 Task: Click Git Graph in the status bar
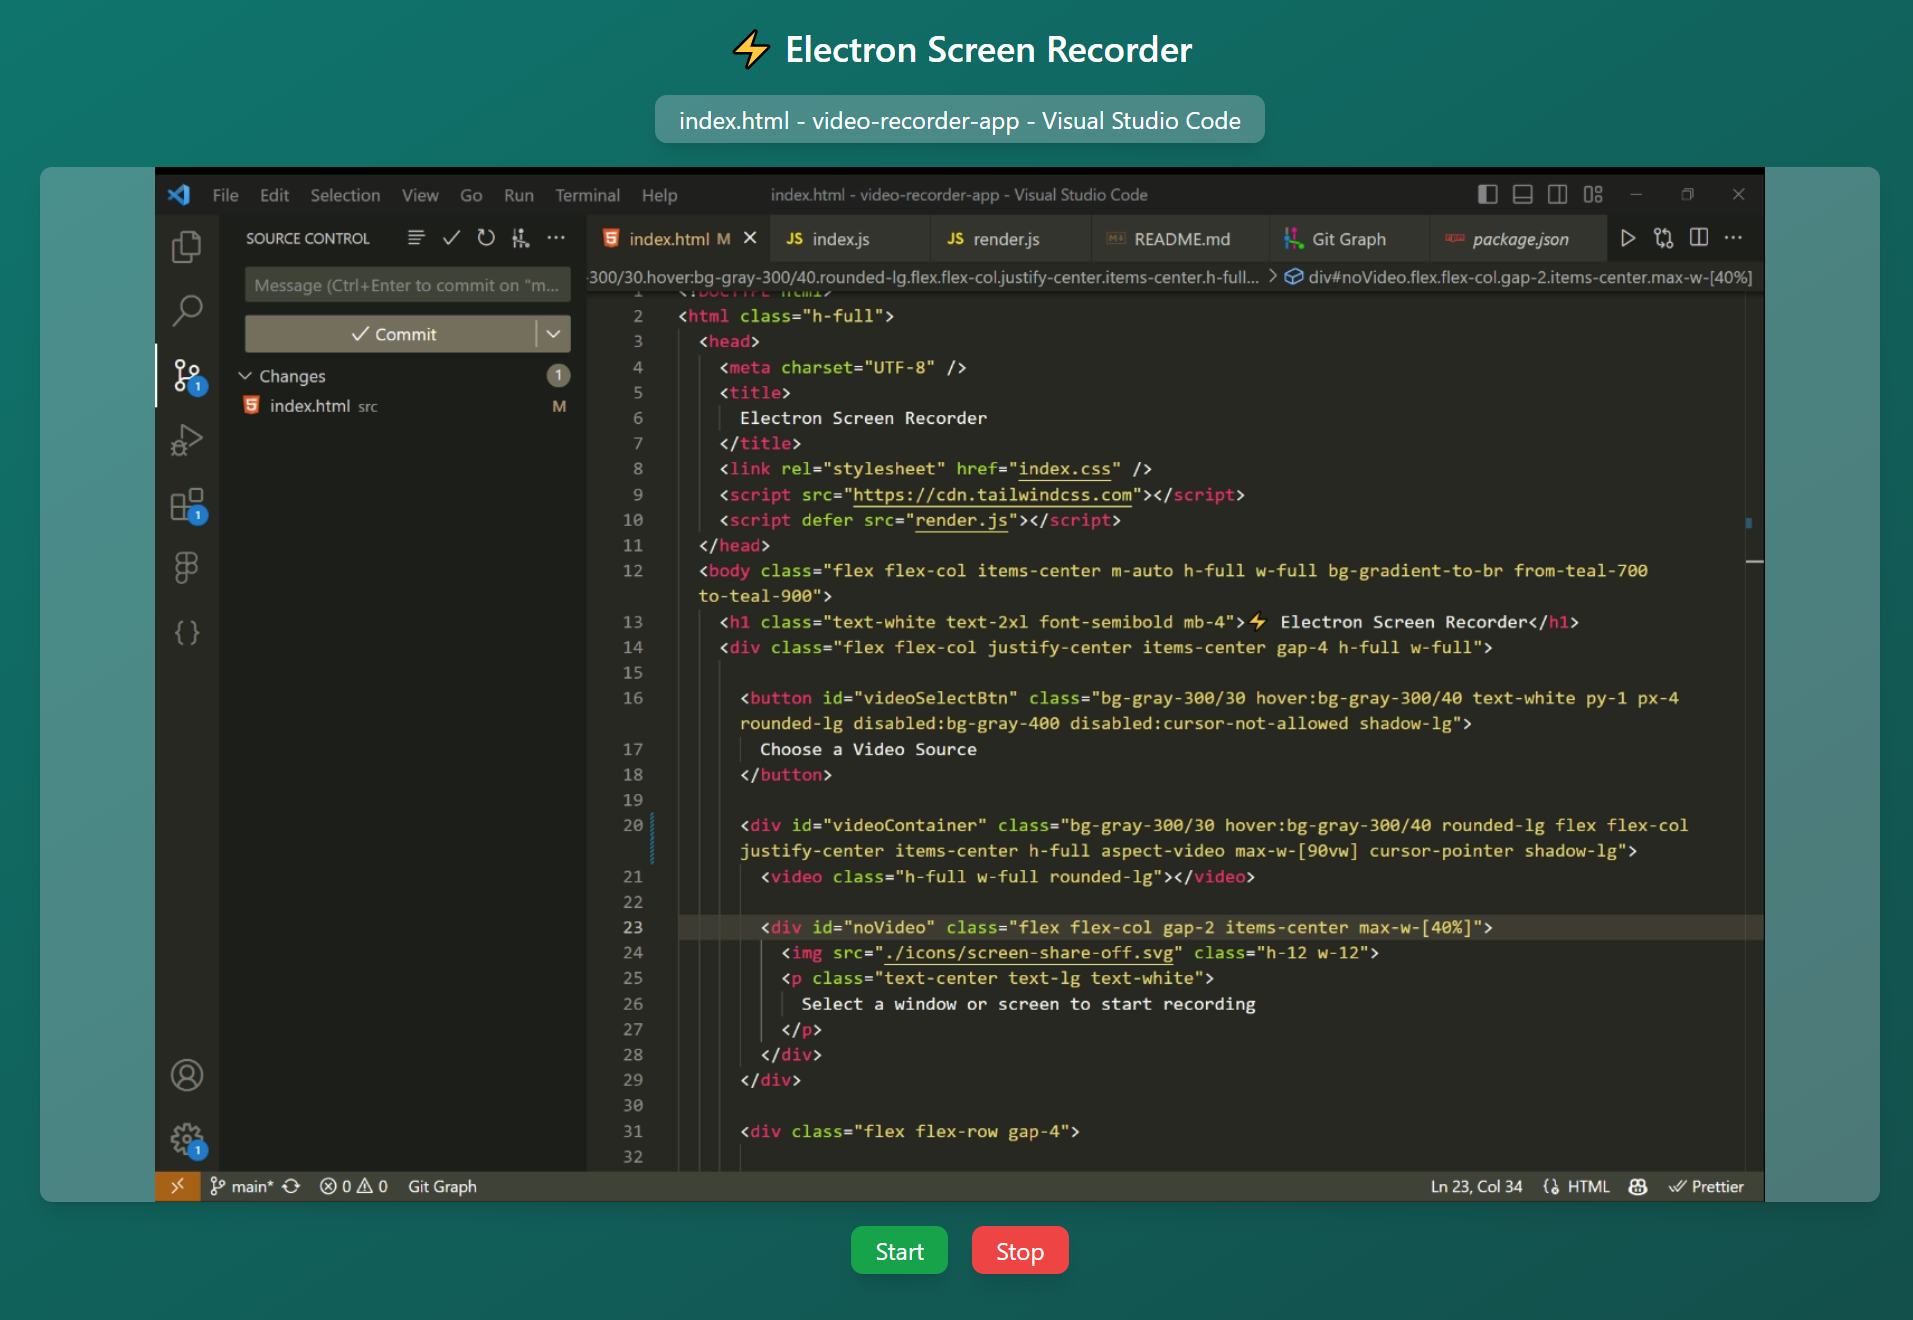442,1186
